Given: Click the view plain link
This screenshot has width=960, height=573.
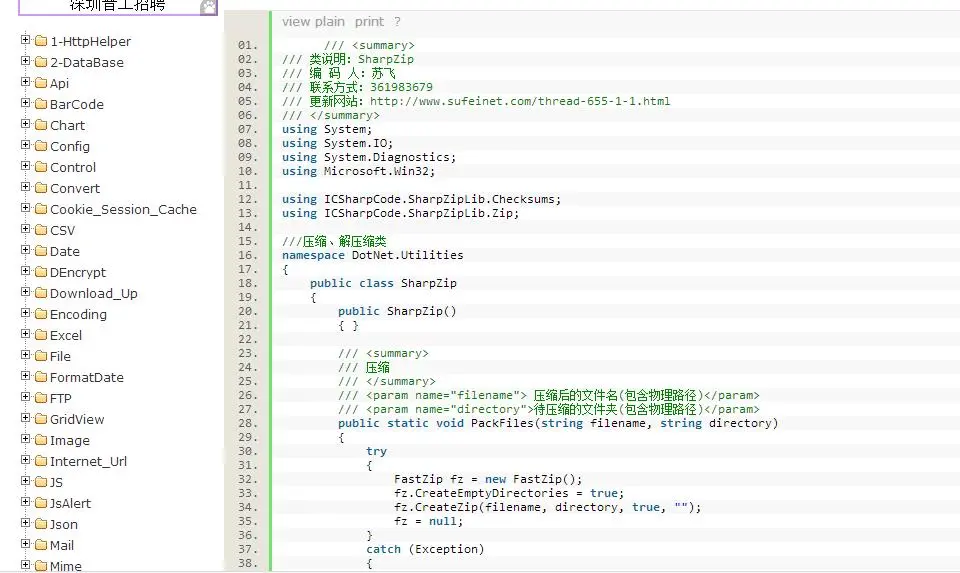Looking at the screenshot, I should [313, 21].
